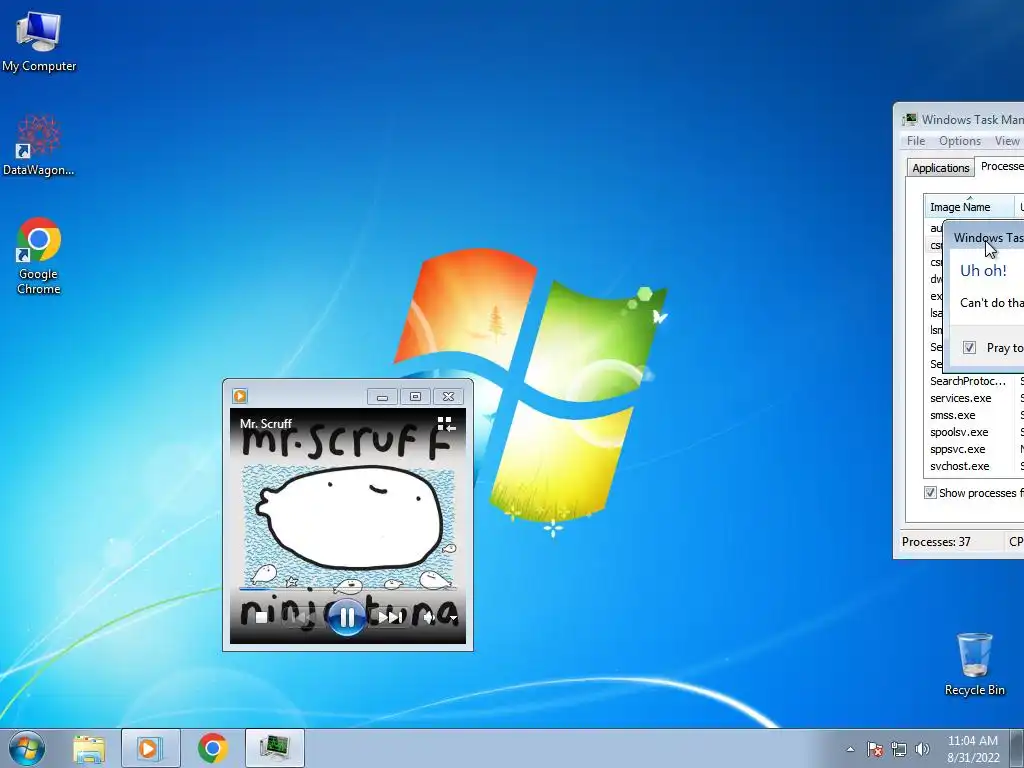Switch media player to Library view
1024x768 pixels.
point(446,424)
